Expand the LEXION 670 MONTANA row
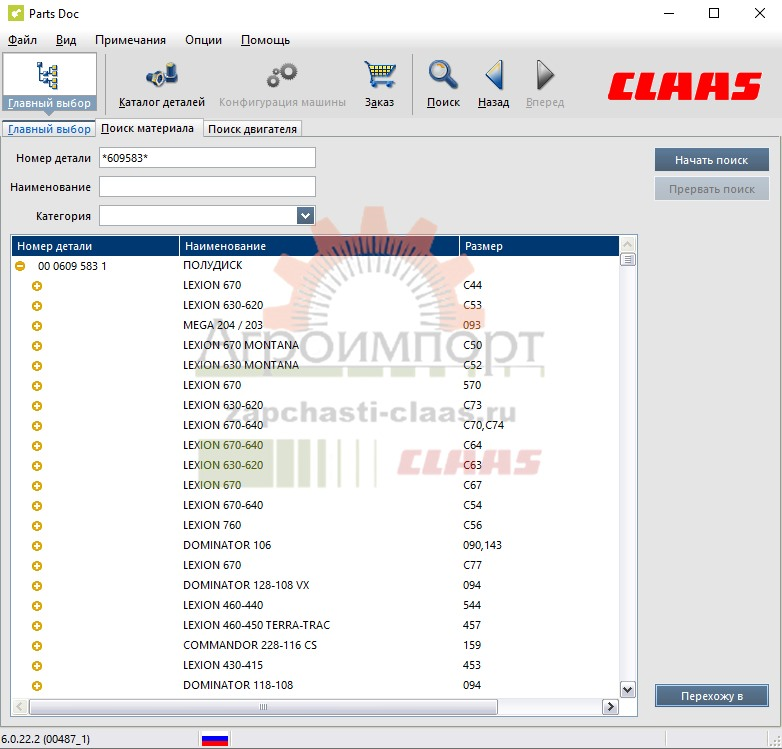The height and width of the screenshot is (749, 782). click(37, 346)
